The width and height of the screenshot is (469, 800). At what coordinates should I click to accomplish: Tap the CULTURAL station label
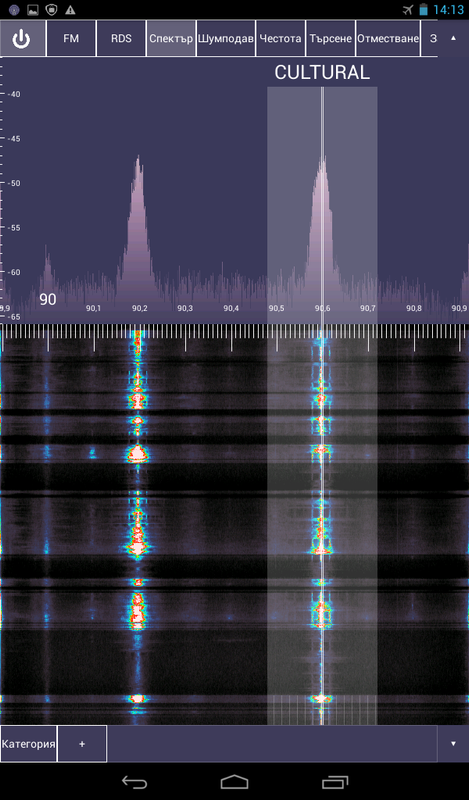tap(322, 72)
